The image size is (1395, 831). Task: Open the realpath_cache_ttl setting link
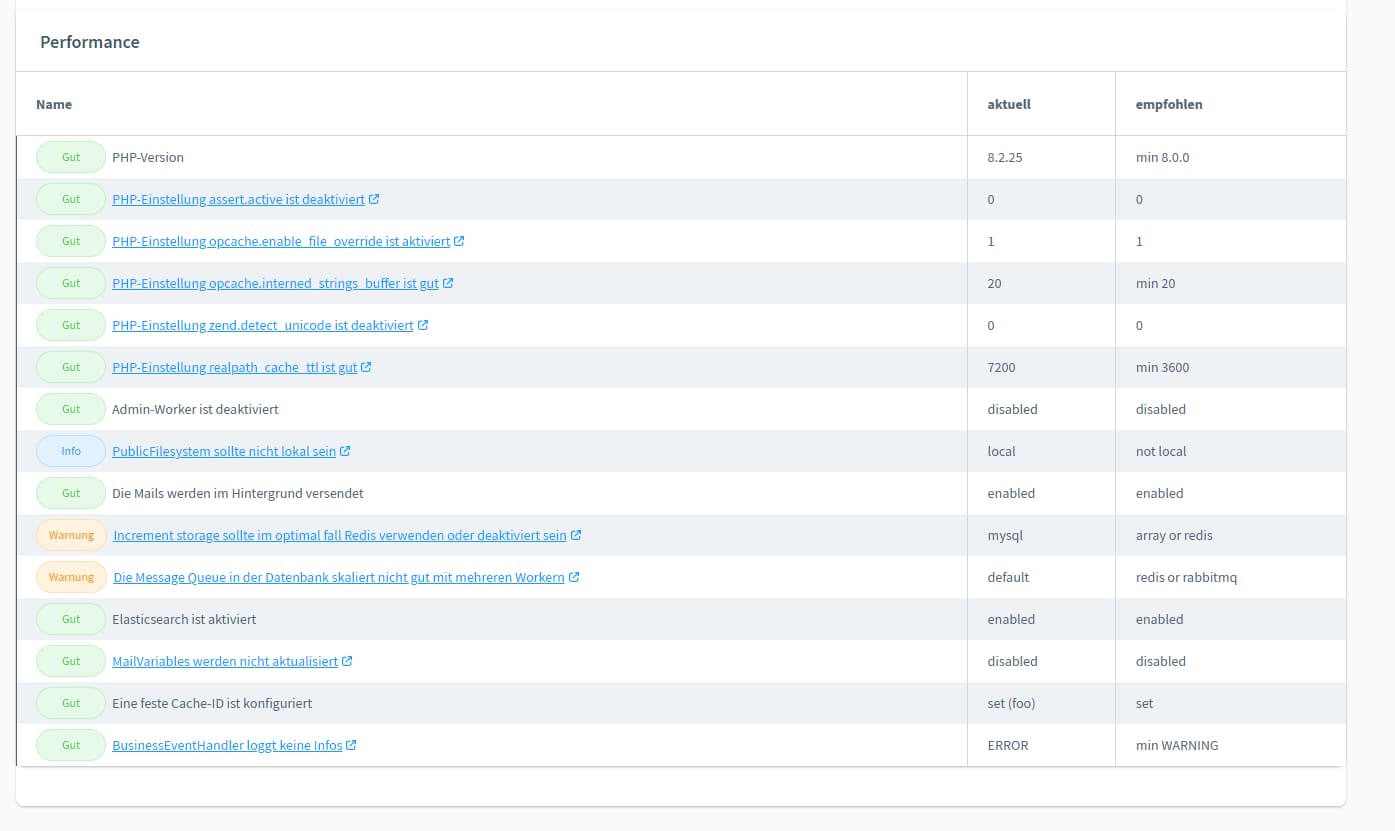(234, 367)
